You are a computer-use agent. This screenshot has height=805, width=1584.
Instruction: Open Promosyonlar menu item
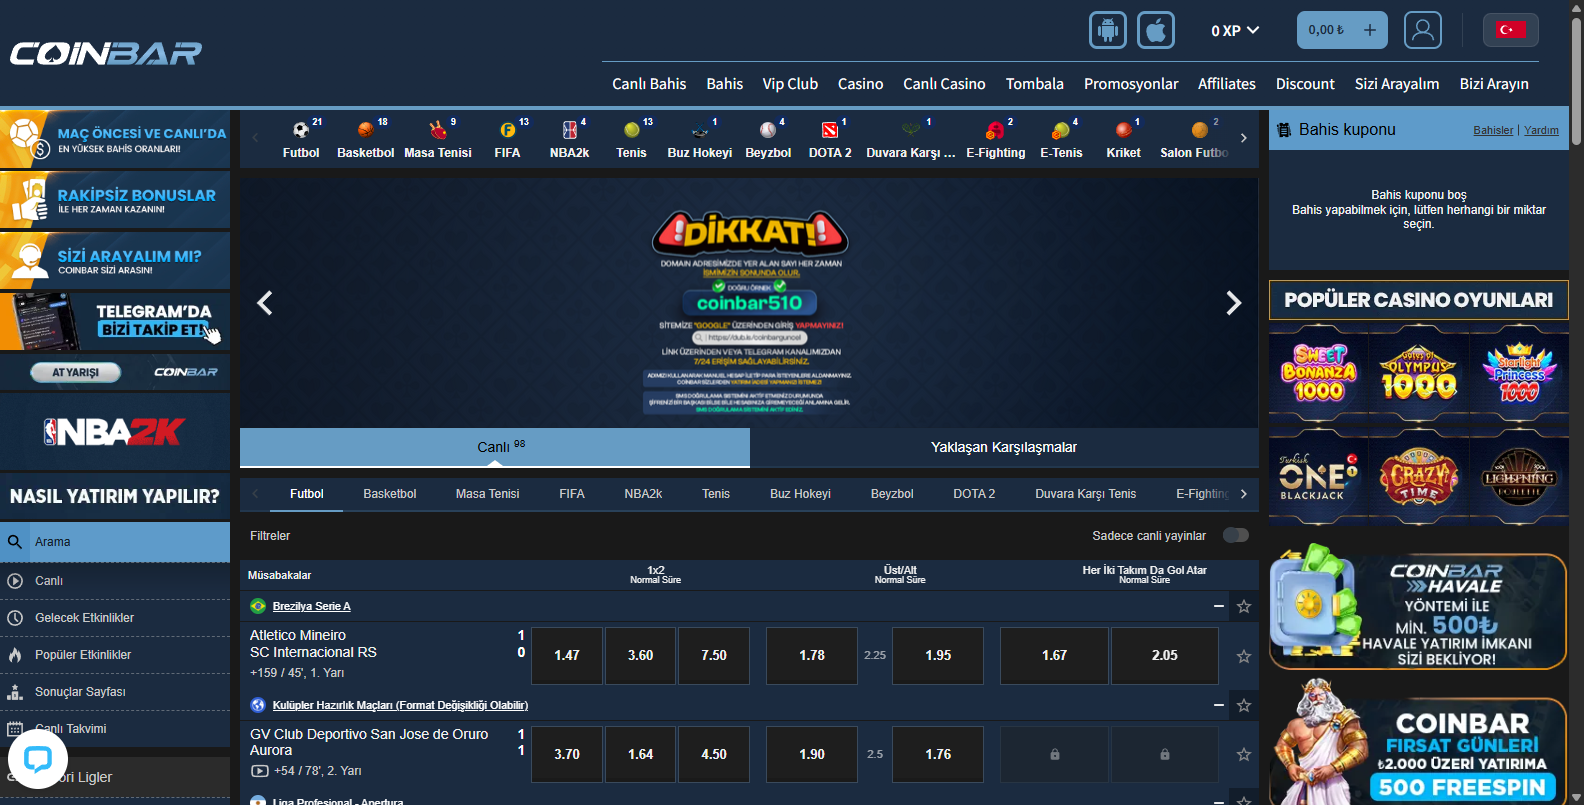coord(1131,84)
